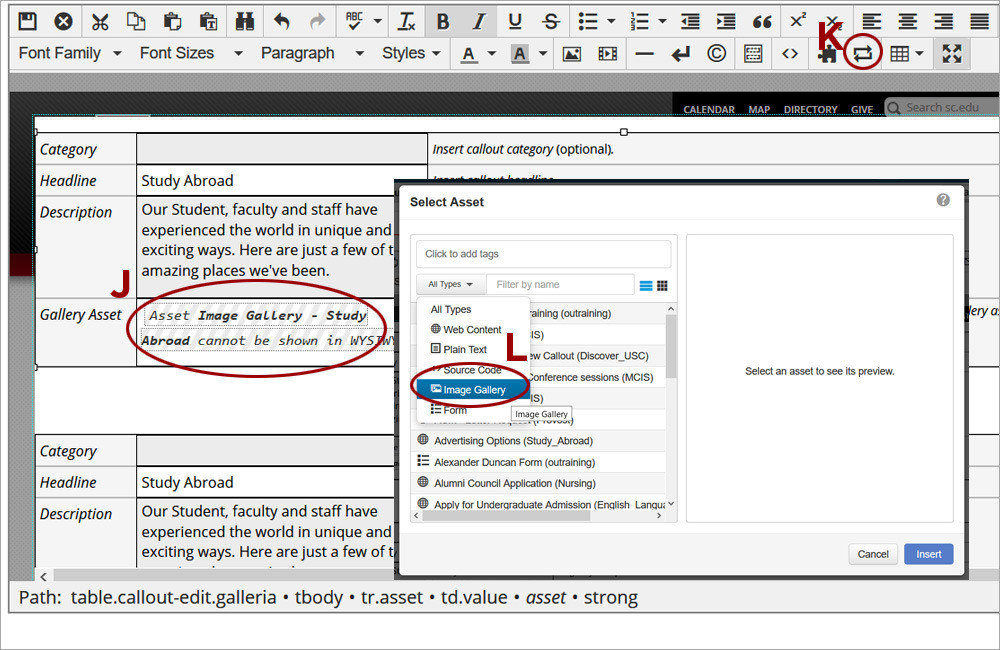The image size is (1000, 650).
Task: Toggle Bold formatting
Action: click(443, 22)
